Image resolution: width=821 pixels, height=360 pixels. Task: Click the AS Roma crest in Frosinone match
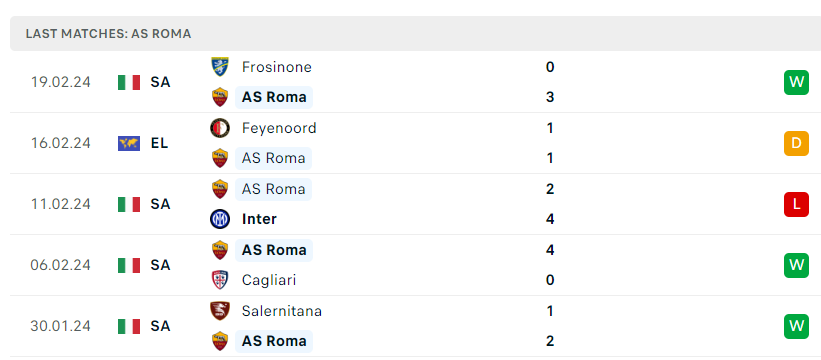click(x=219, y=97)
